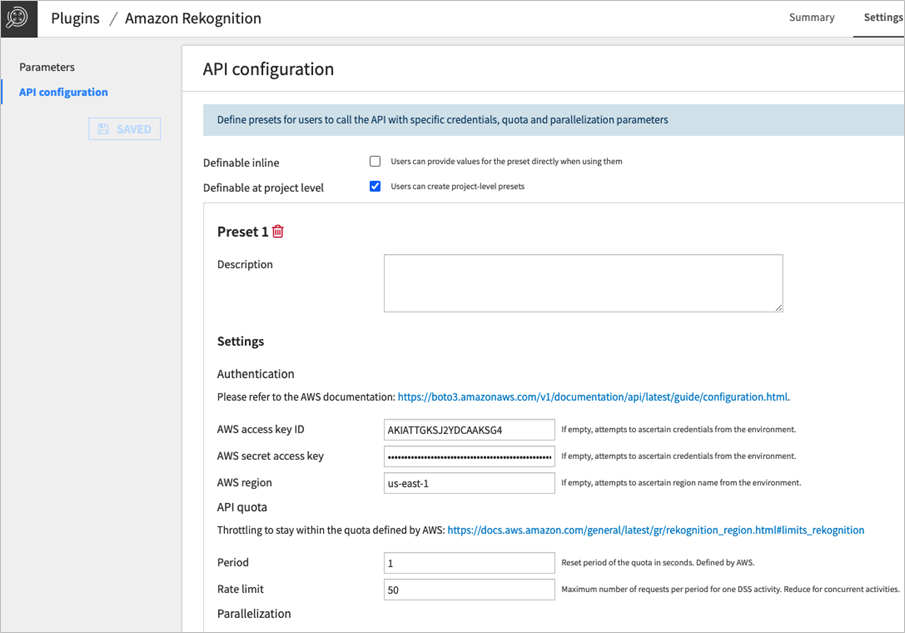Screen dimensions: 905x633
Task: Click 'Please refer to the AWS documentation' text
Action: [x=306, y=397]
